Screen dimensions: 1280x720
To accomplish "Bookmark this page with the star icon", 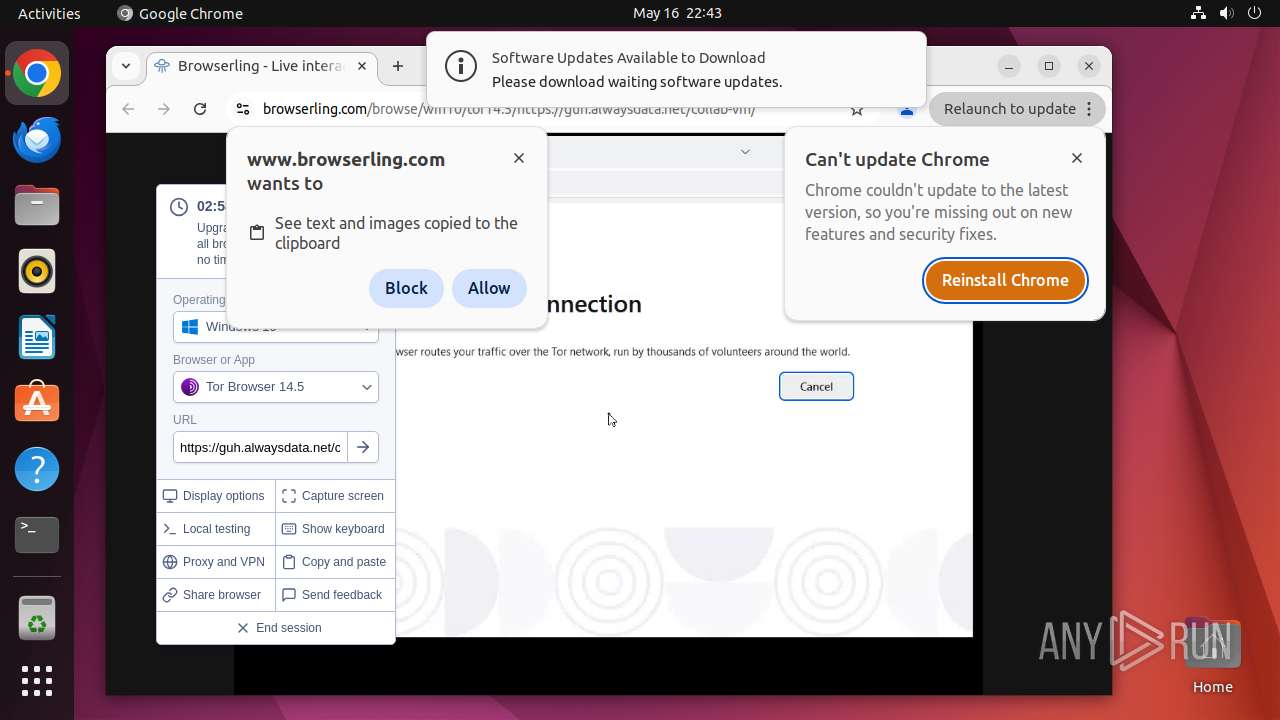I will pyautogui.click(x=857, y=110).
